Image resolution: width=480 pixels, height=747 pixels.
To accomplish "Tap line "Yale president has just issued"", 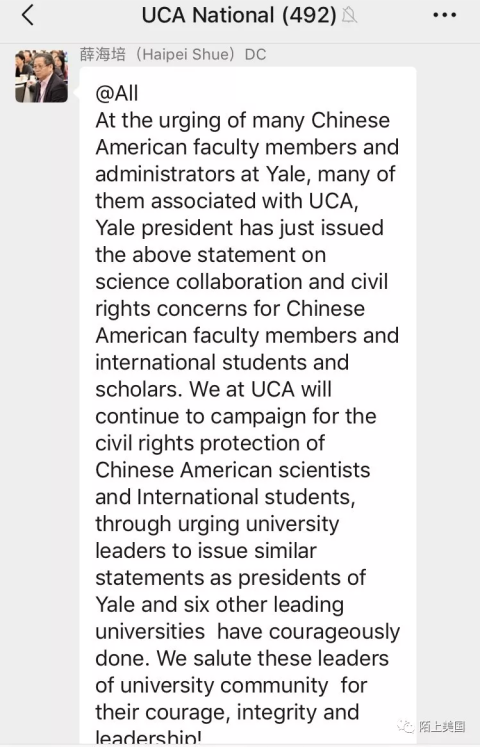I will point(240,228).
